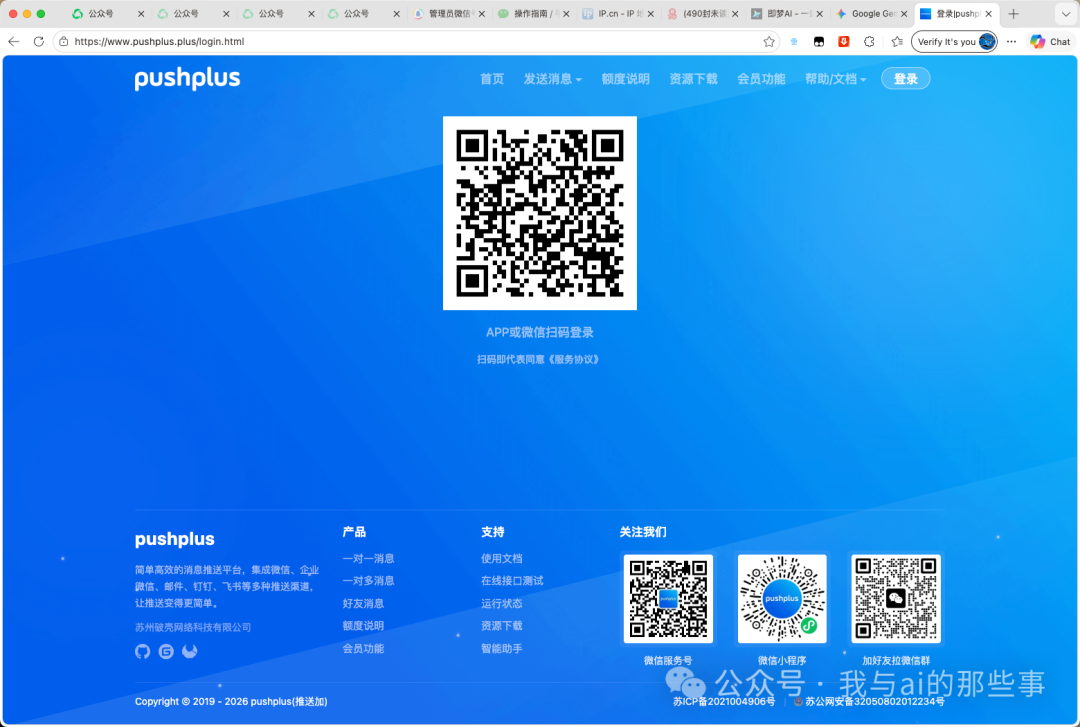Click the 加好友拉微信群 QR code

click(x=896, y=599)
